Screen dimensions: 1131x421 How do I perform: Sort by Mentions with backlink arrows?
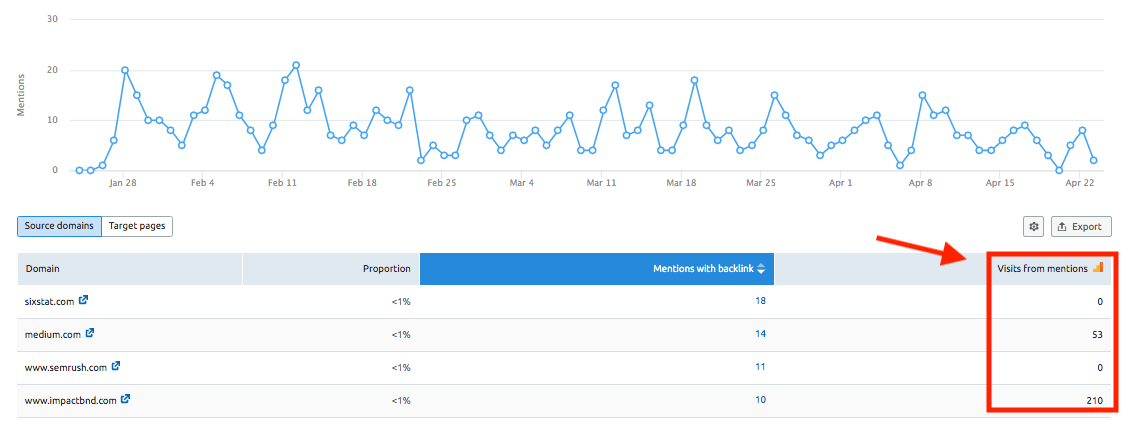tap(762, 268)
